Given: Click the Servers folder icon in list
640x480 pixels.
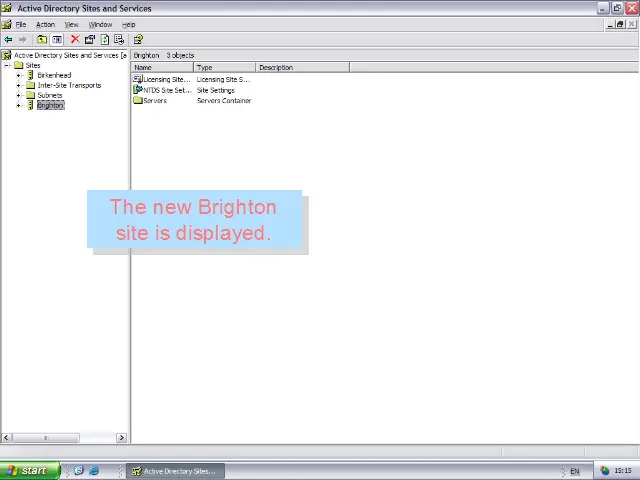Looking at the screenshot, I should 138,100.
